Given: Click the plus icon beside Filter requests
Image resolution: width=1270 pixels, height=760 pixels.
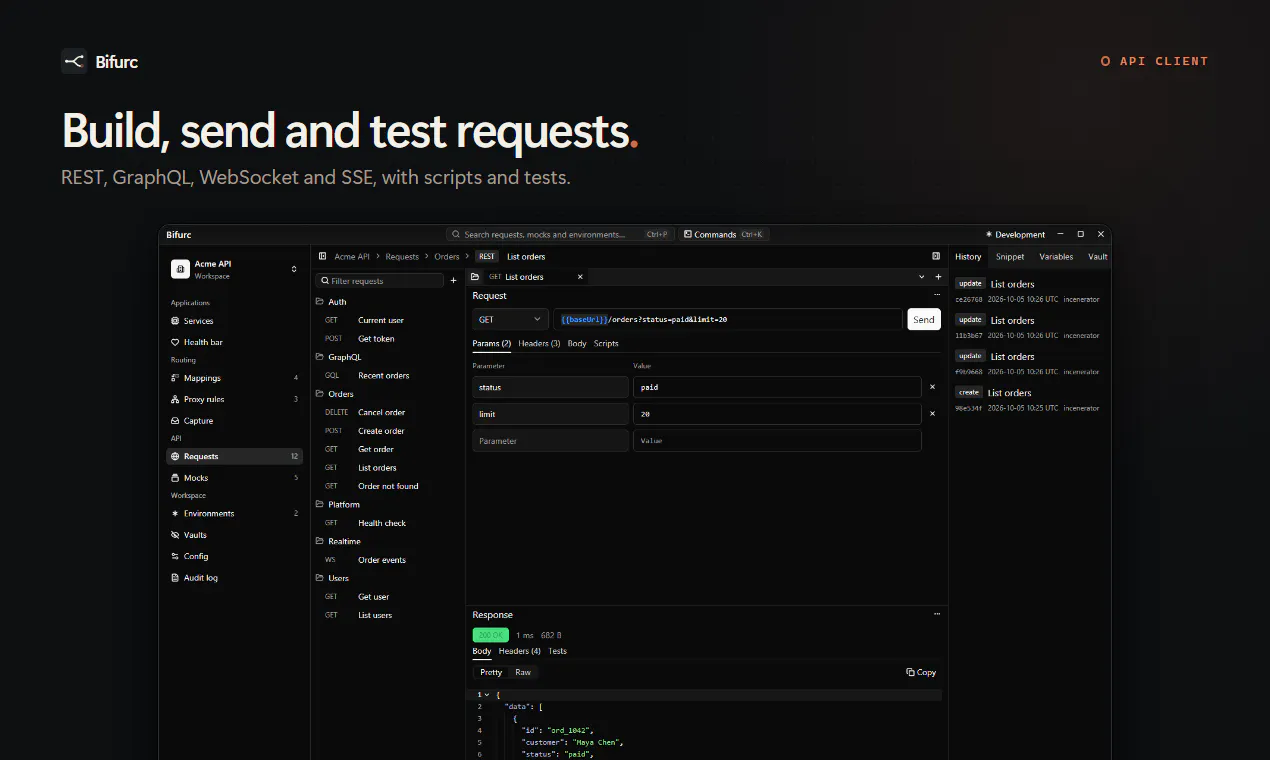Looking at the screenshot, I should 453,281.
